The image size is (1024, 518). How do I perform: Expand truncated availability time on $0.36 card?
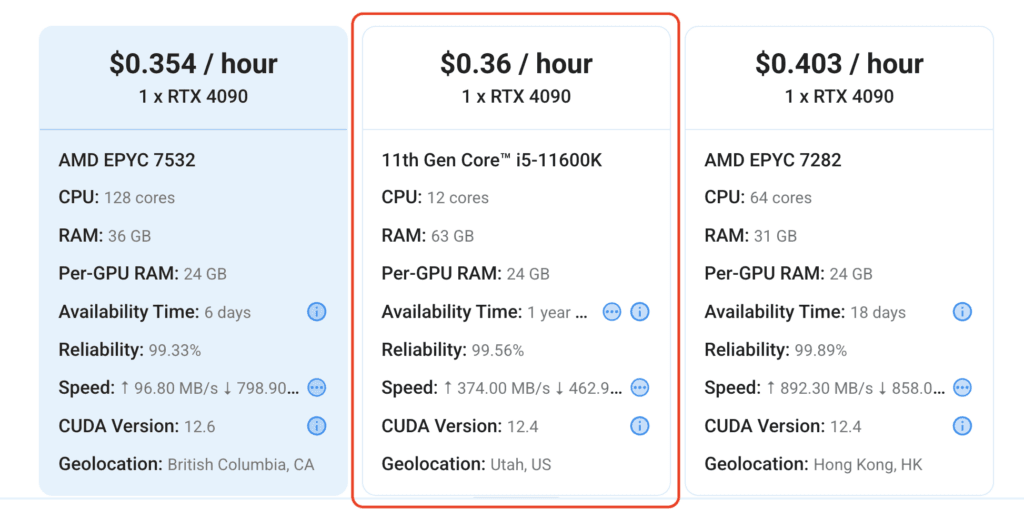coord(612,312)
